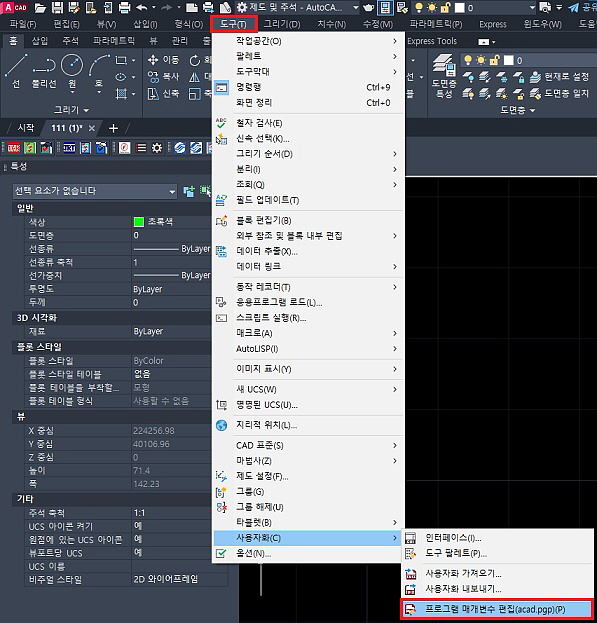Open the selection dropdown '선택 요소가 없습니다'
The height and width of the screenshot is (623, 597).
coord(95,191)
